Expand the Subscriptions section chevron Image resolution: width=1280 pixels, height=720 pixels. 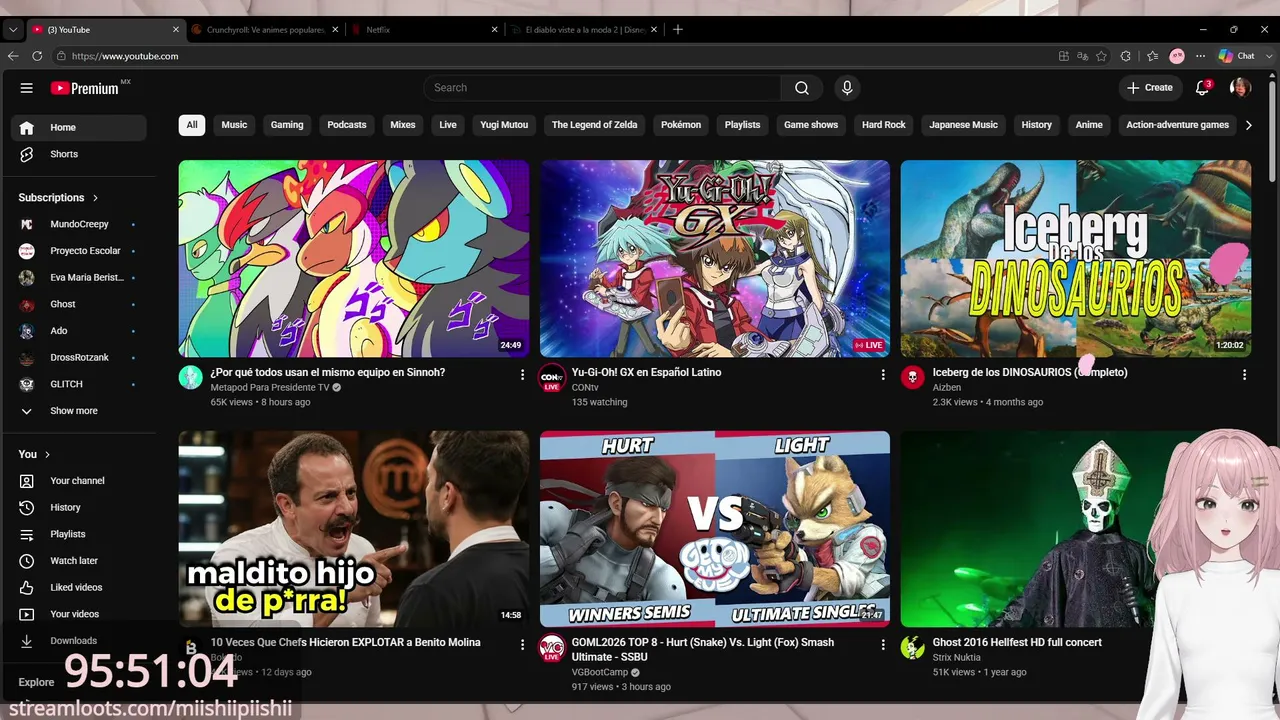(96, 198)
